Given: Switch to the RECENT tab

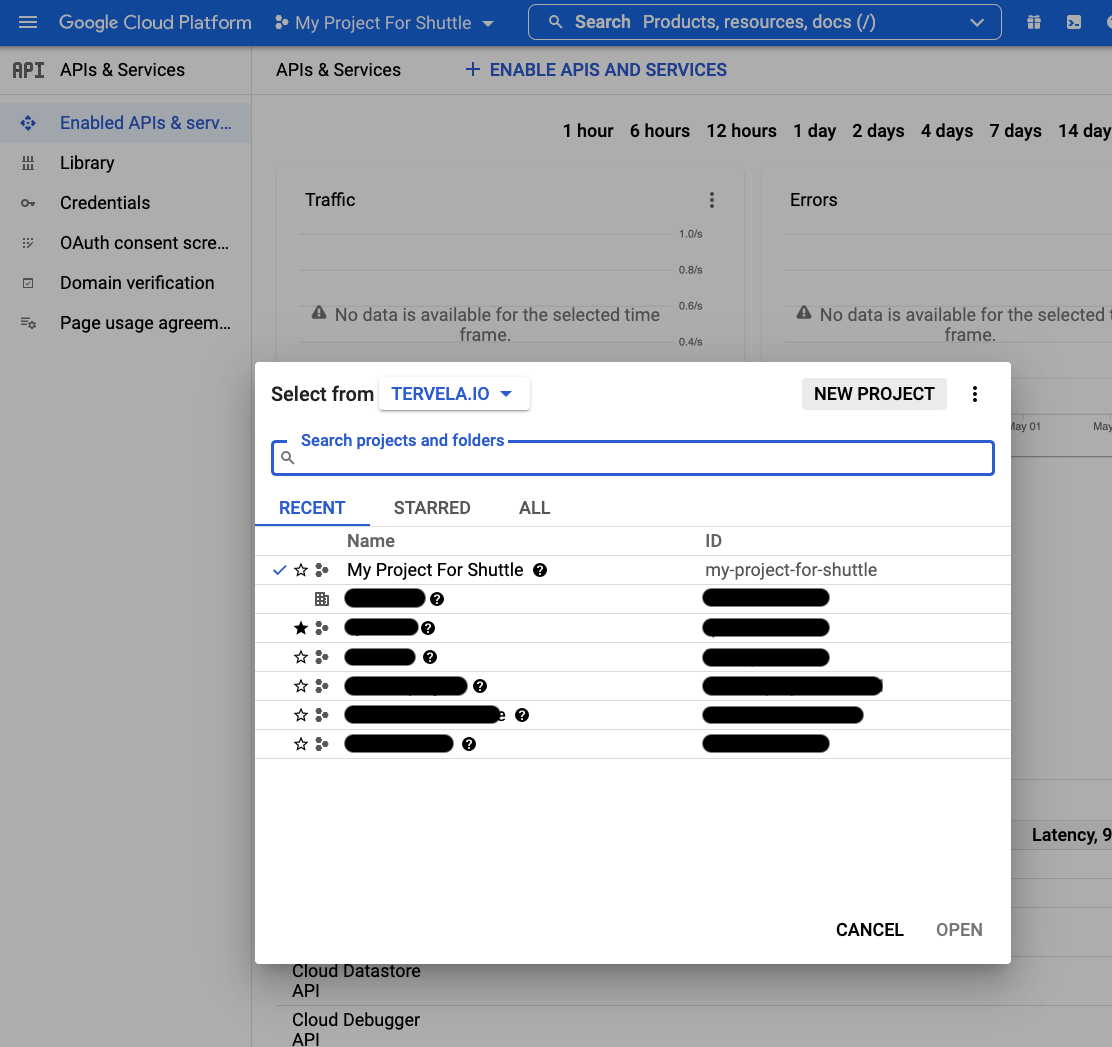Looking at the screenshot, I should (x=312, y=508).
